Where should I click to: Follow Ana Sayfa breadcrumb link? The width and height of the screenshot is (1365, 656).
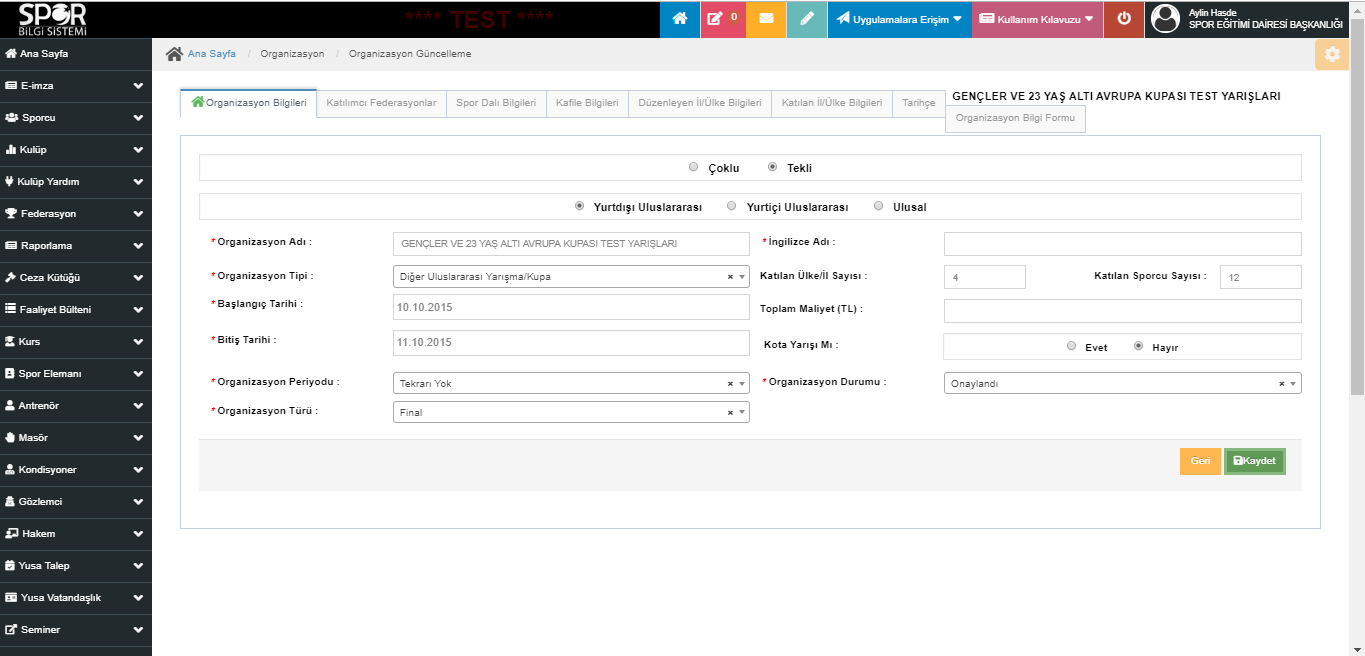tap(212, 54)
